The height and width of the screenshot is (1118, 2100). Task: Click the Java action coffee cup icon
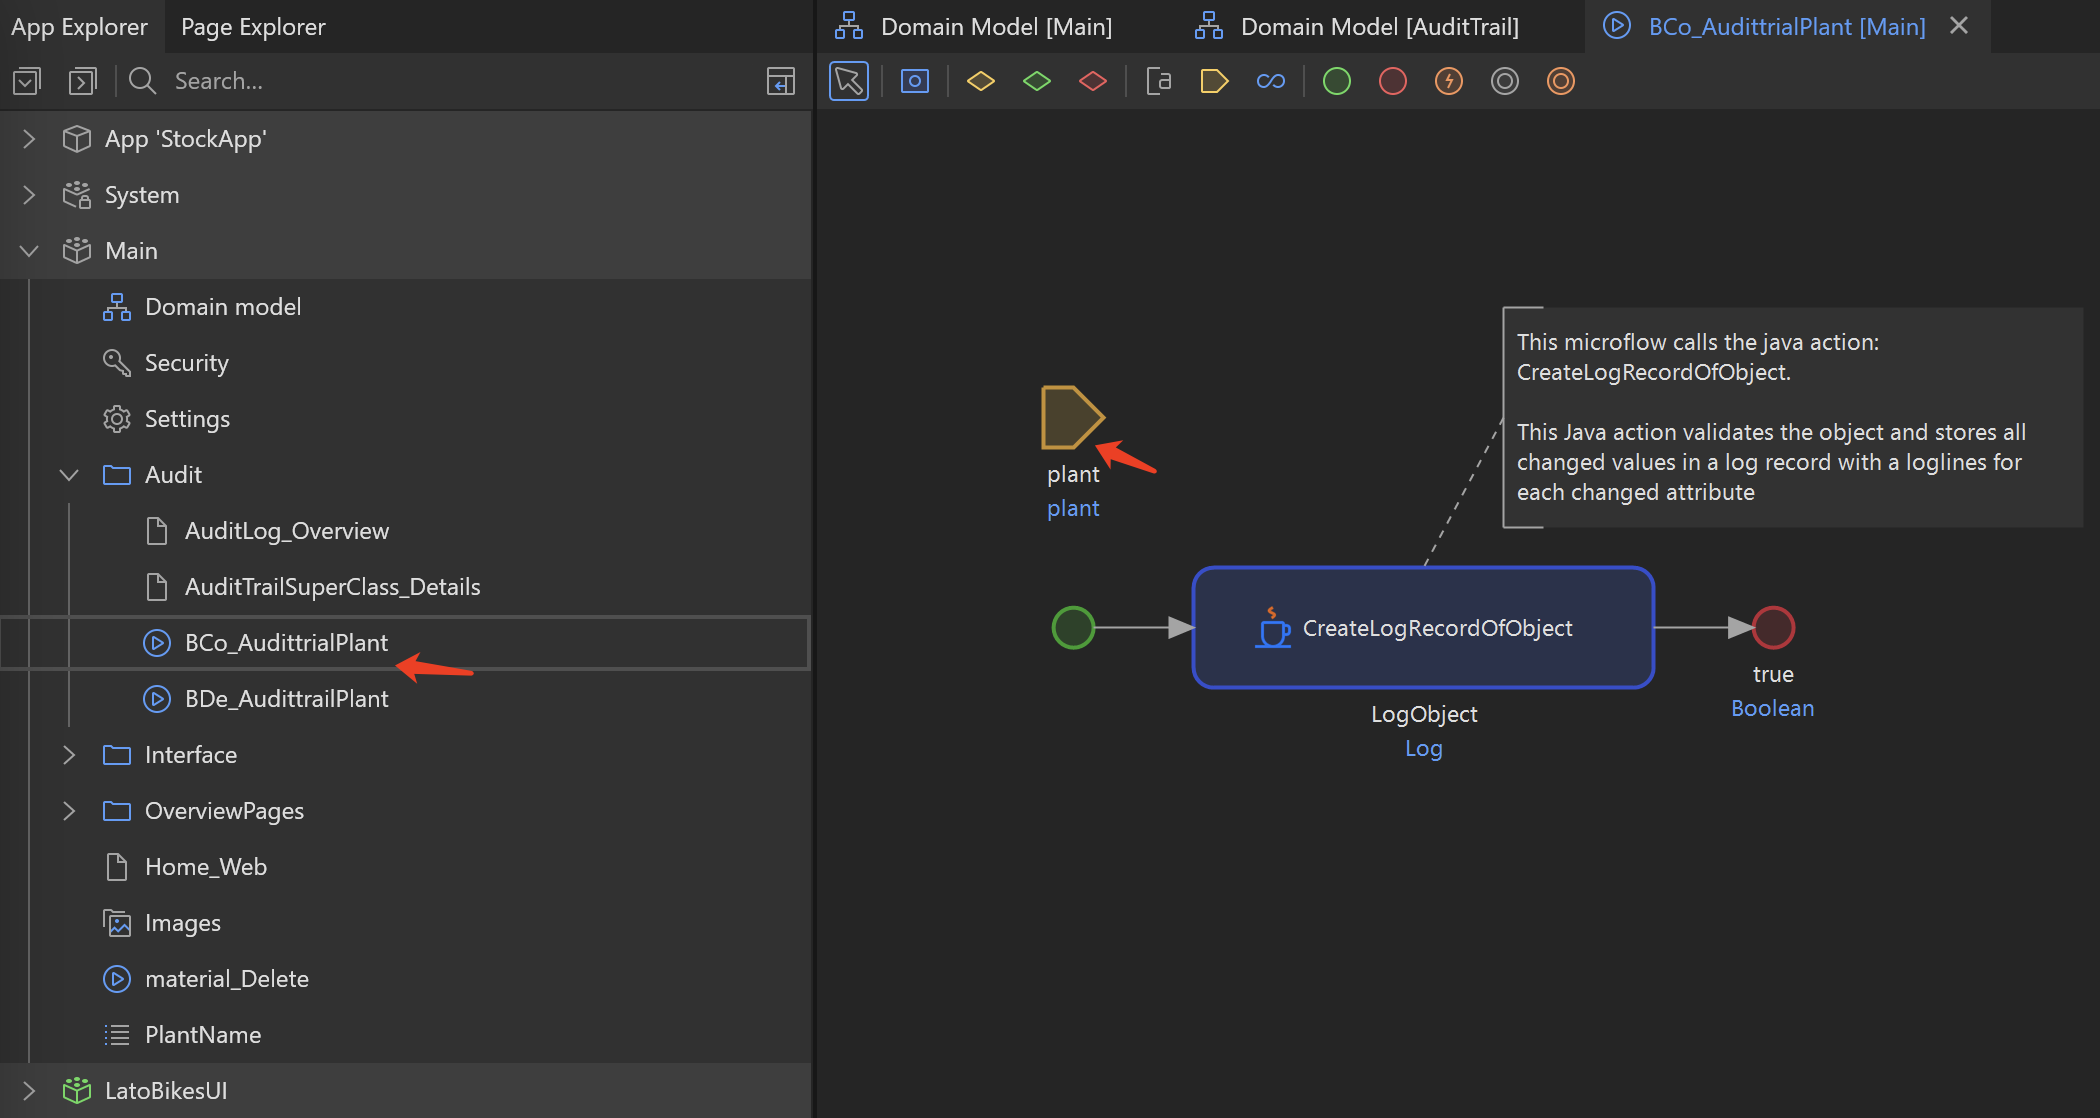point(1272,628)
